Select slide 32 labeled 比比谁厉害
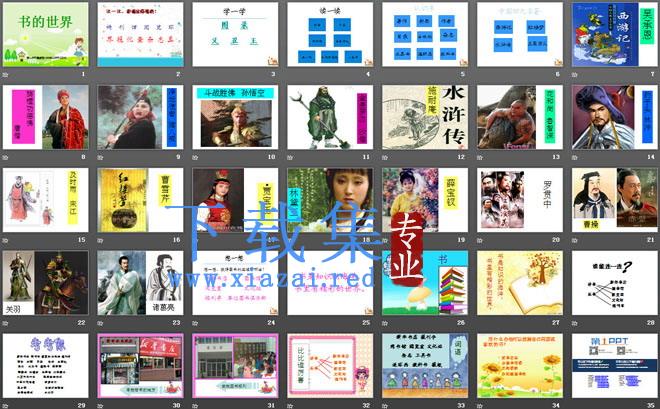 click(x=330, y=366)
